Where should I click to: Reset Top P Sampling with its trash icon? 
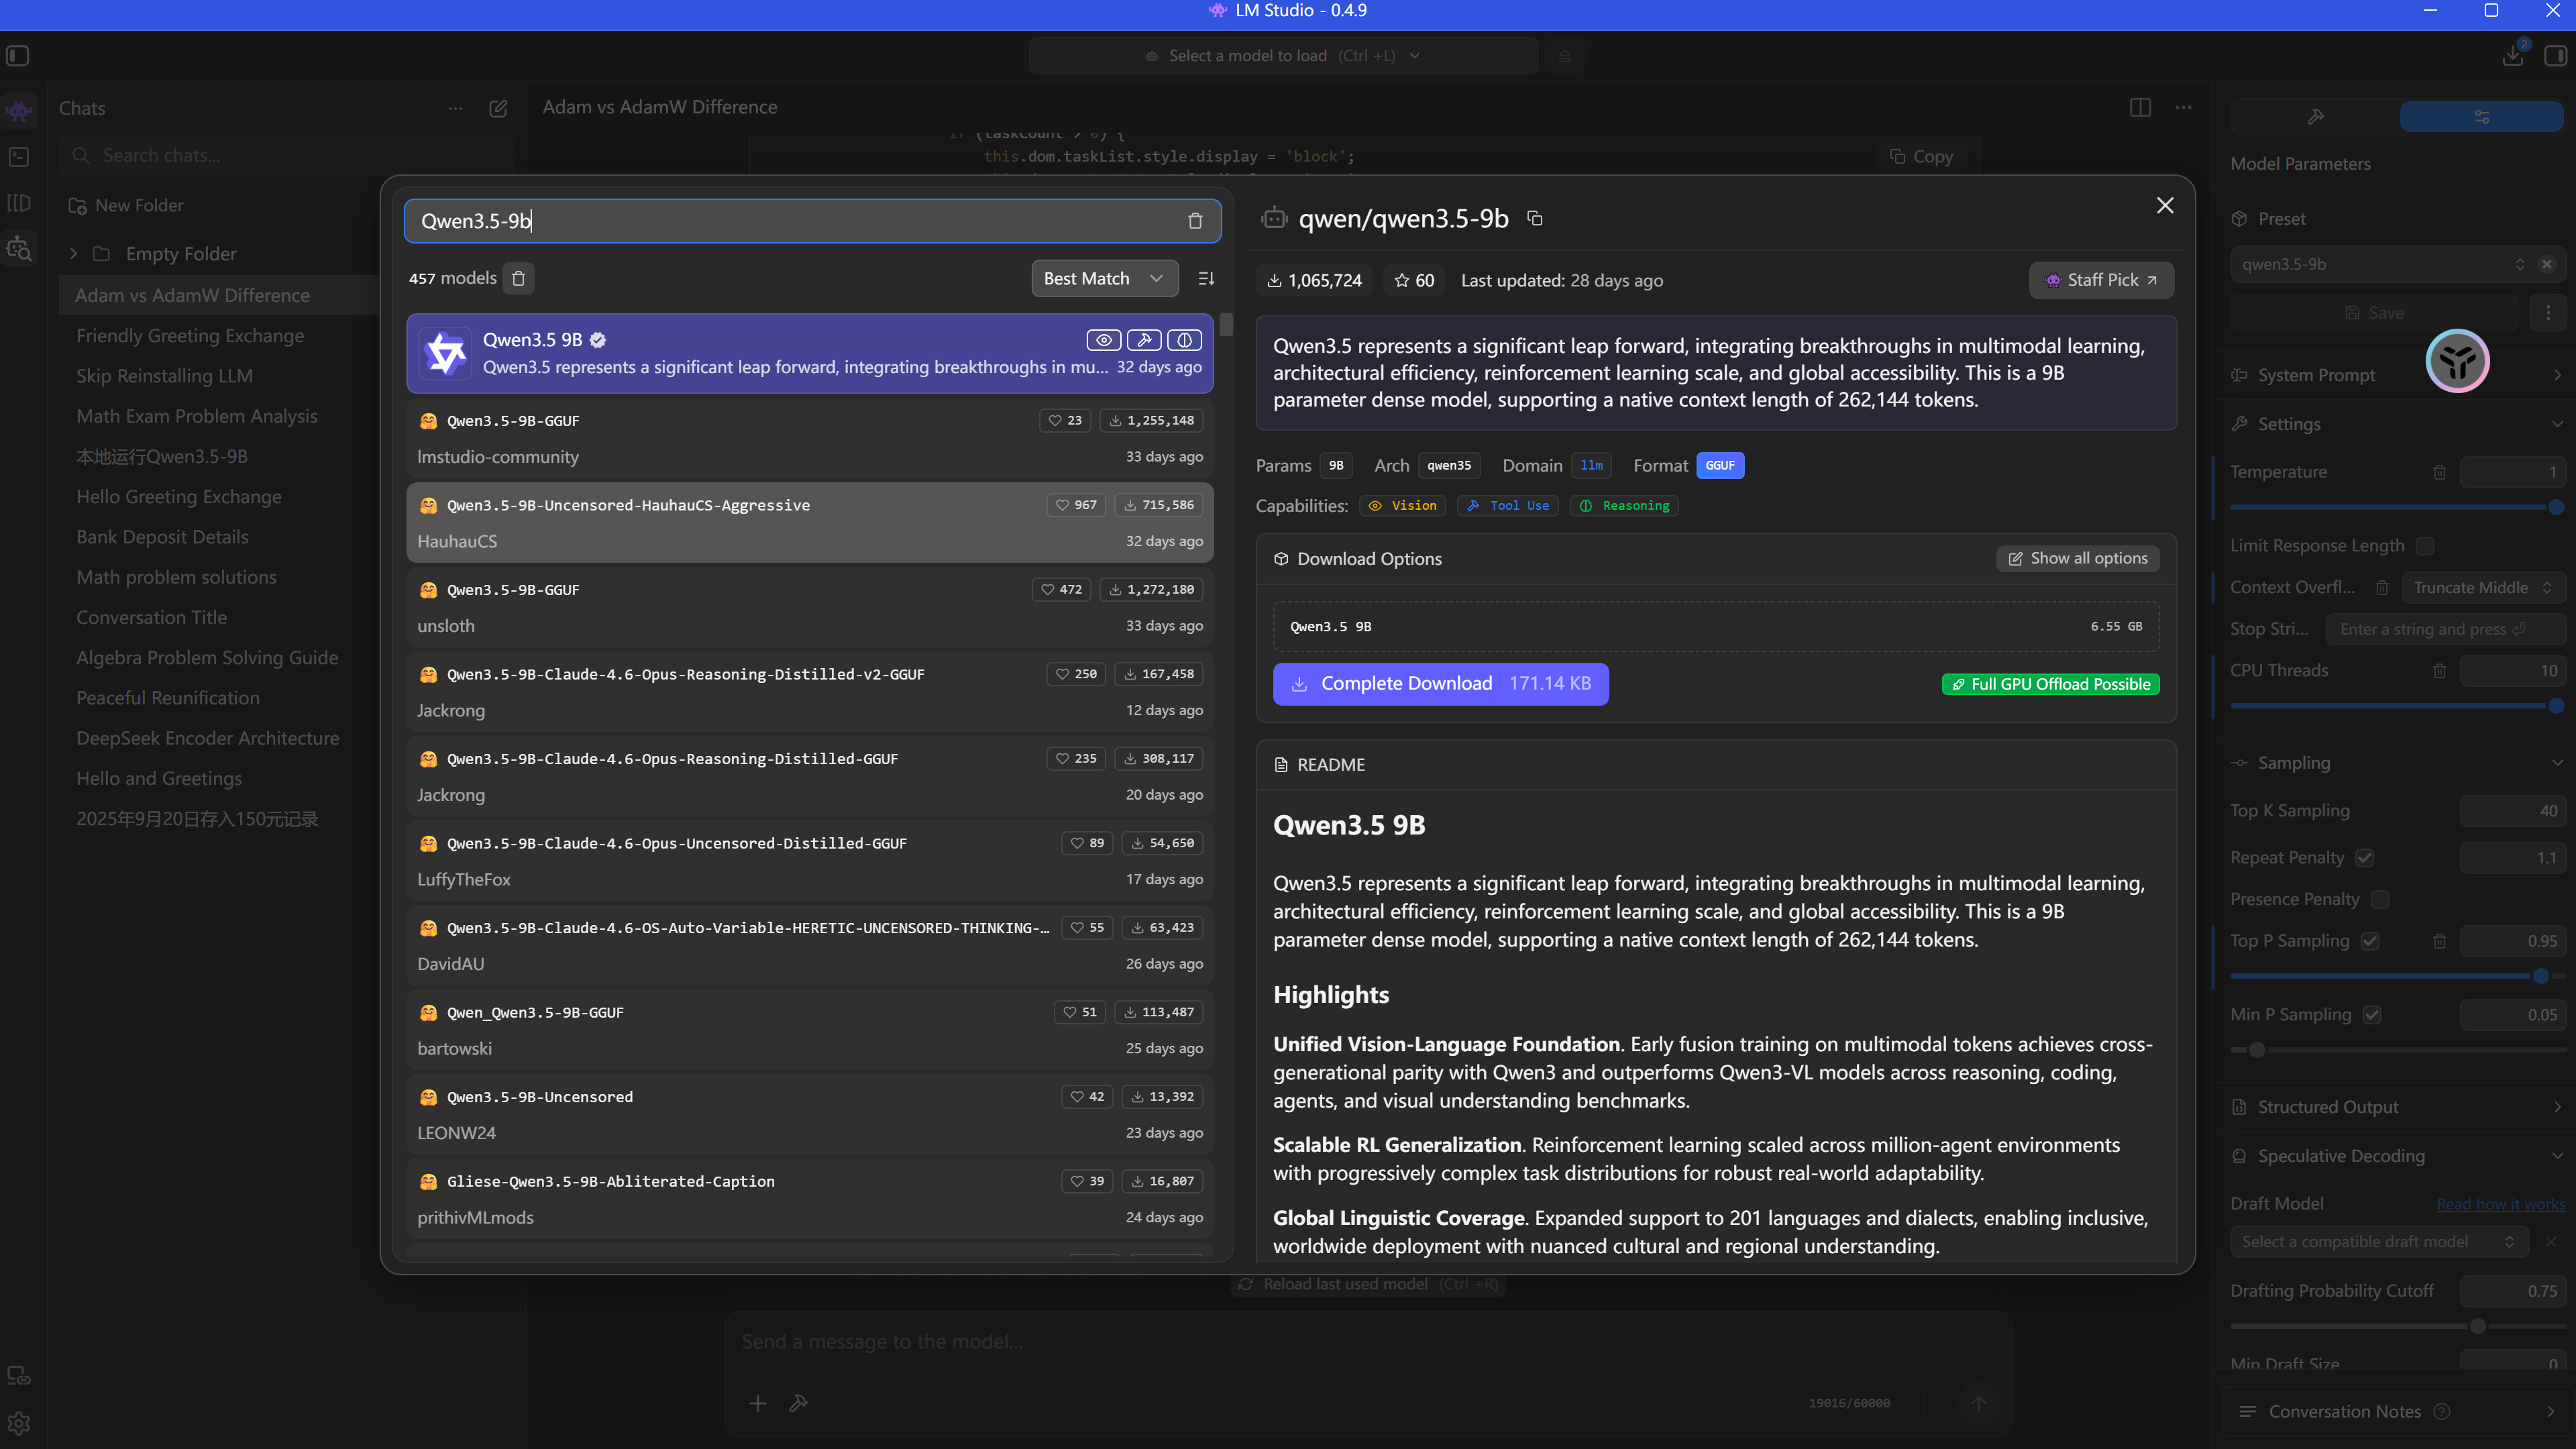point(2440,941)
